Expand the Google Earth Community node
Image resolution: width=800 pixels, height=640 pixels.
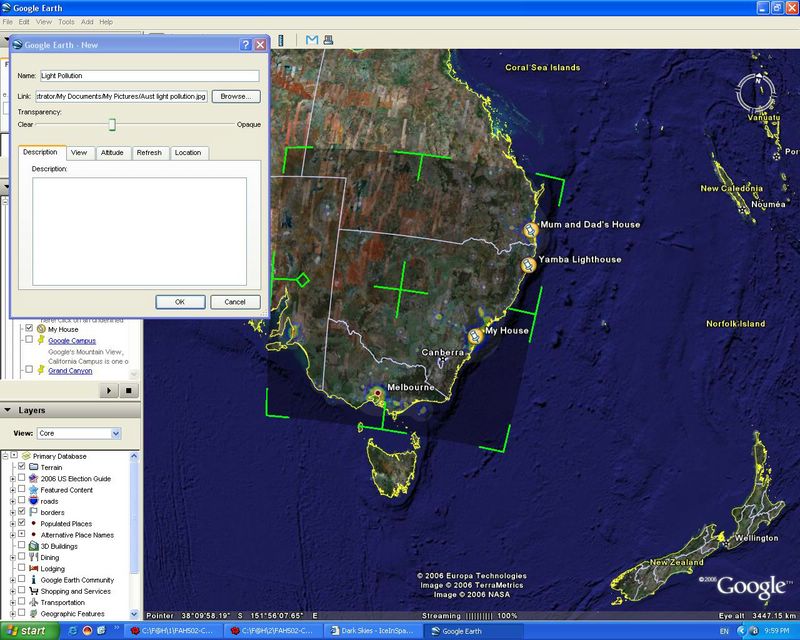13,580
